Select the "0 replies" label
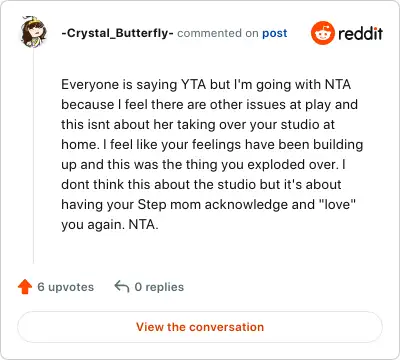 (159, 287)
